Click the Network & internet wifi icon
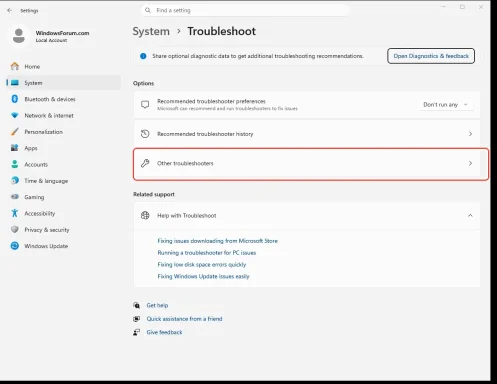The image size is (497, 384). tap(15, 115)
